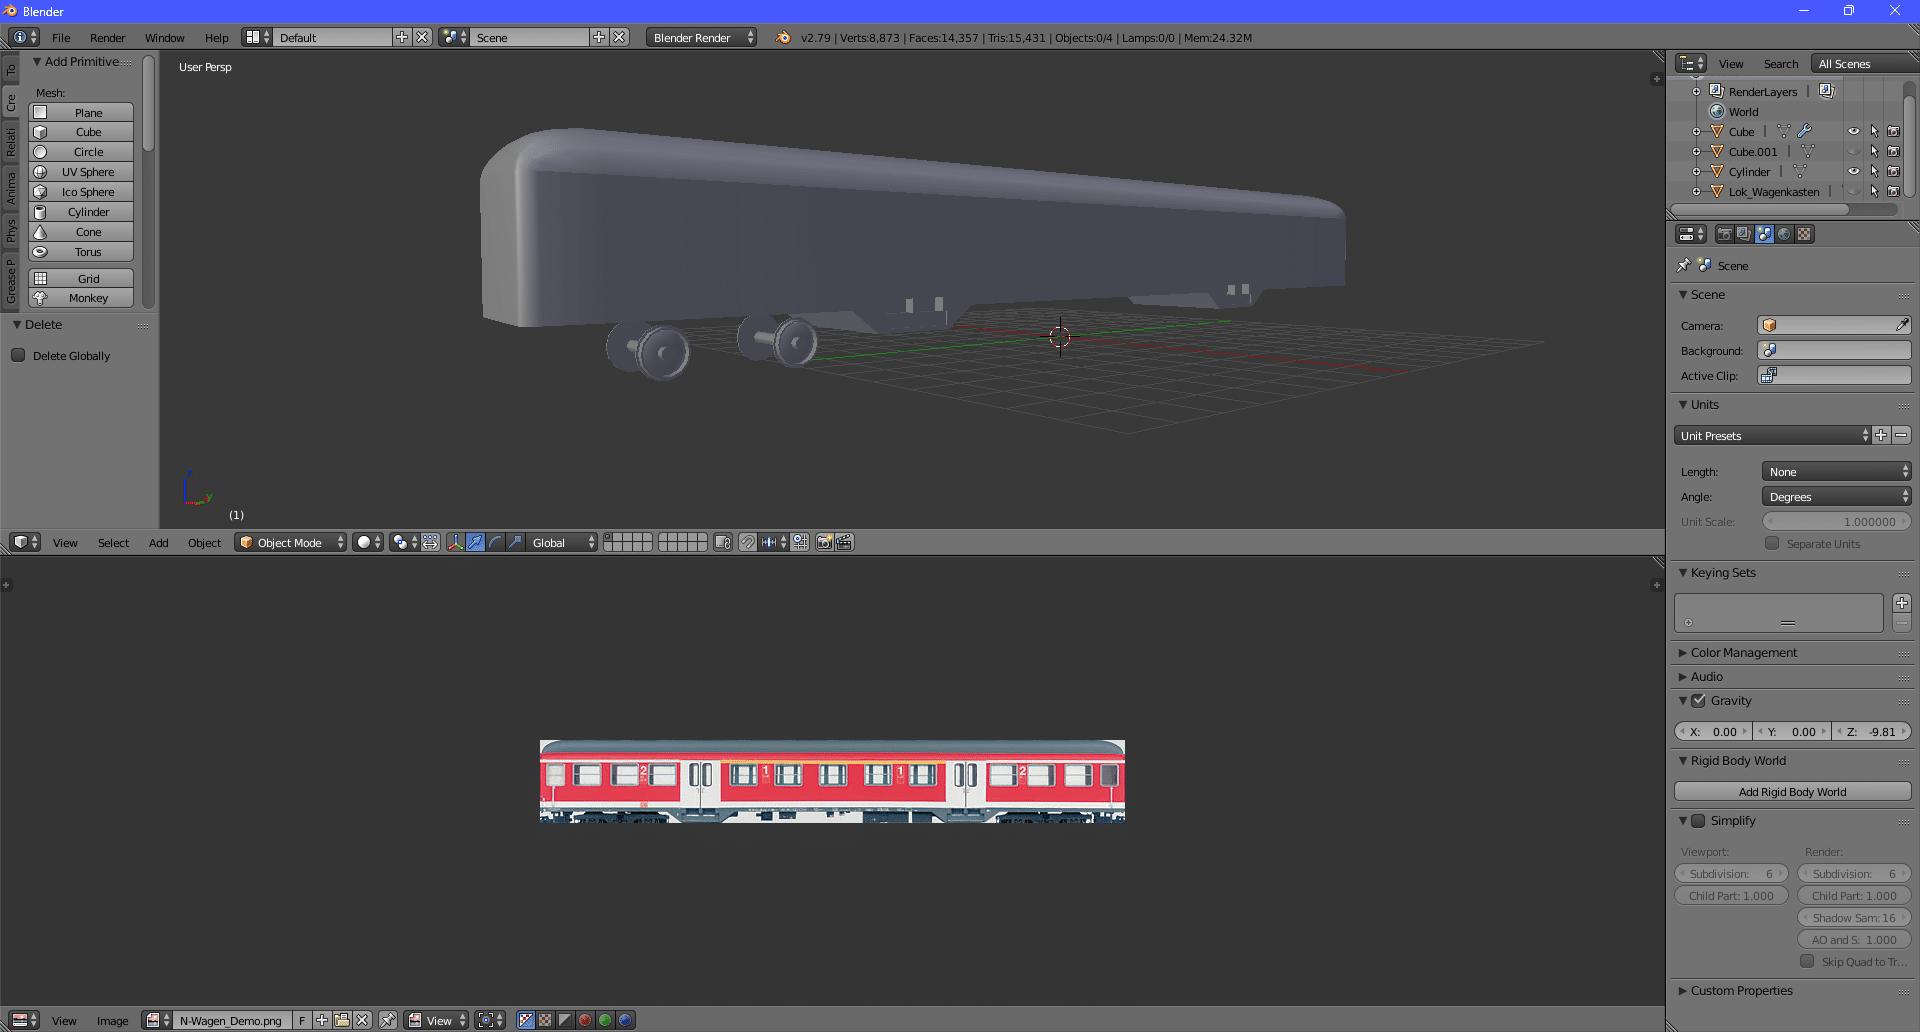
Task: Expand the Color Management panel
Action: coord(1743,653)
